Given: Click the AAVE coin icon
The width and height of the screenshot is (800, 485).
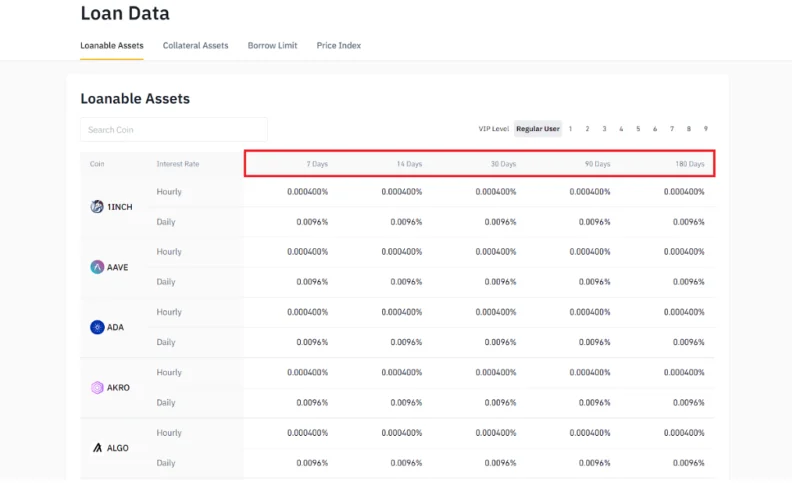Looking at the screenshot, I should coord(97,267).
